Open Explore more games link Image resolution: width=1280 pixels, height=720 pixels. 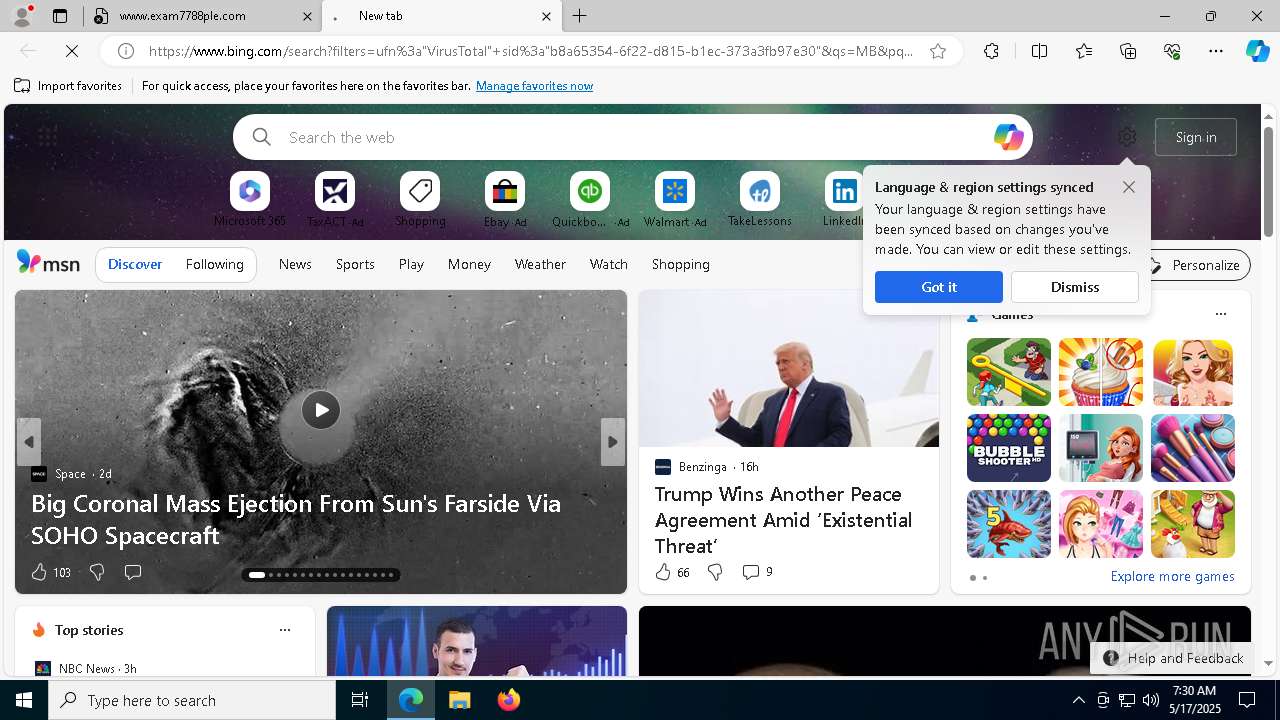1172,576
